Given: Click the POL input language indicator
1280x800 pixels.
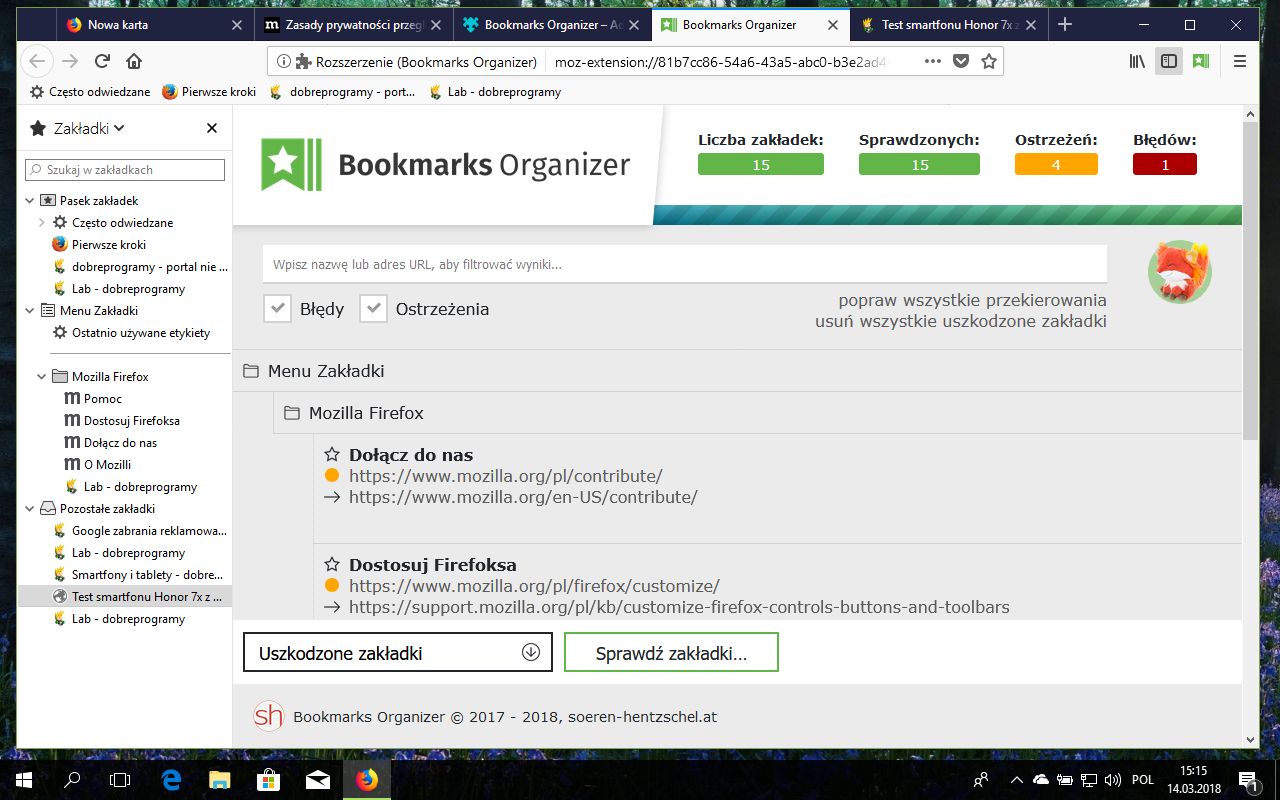Looking at the screenshot, I should [x=1143, y=779].
